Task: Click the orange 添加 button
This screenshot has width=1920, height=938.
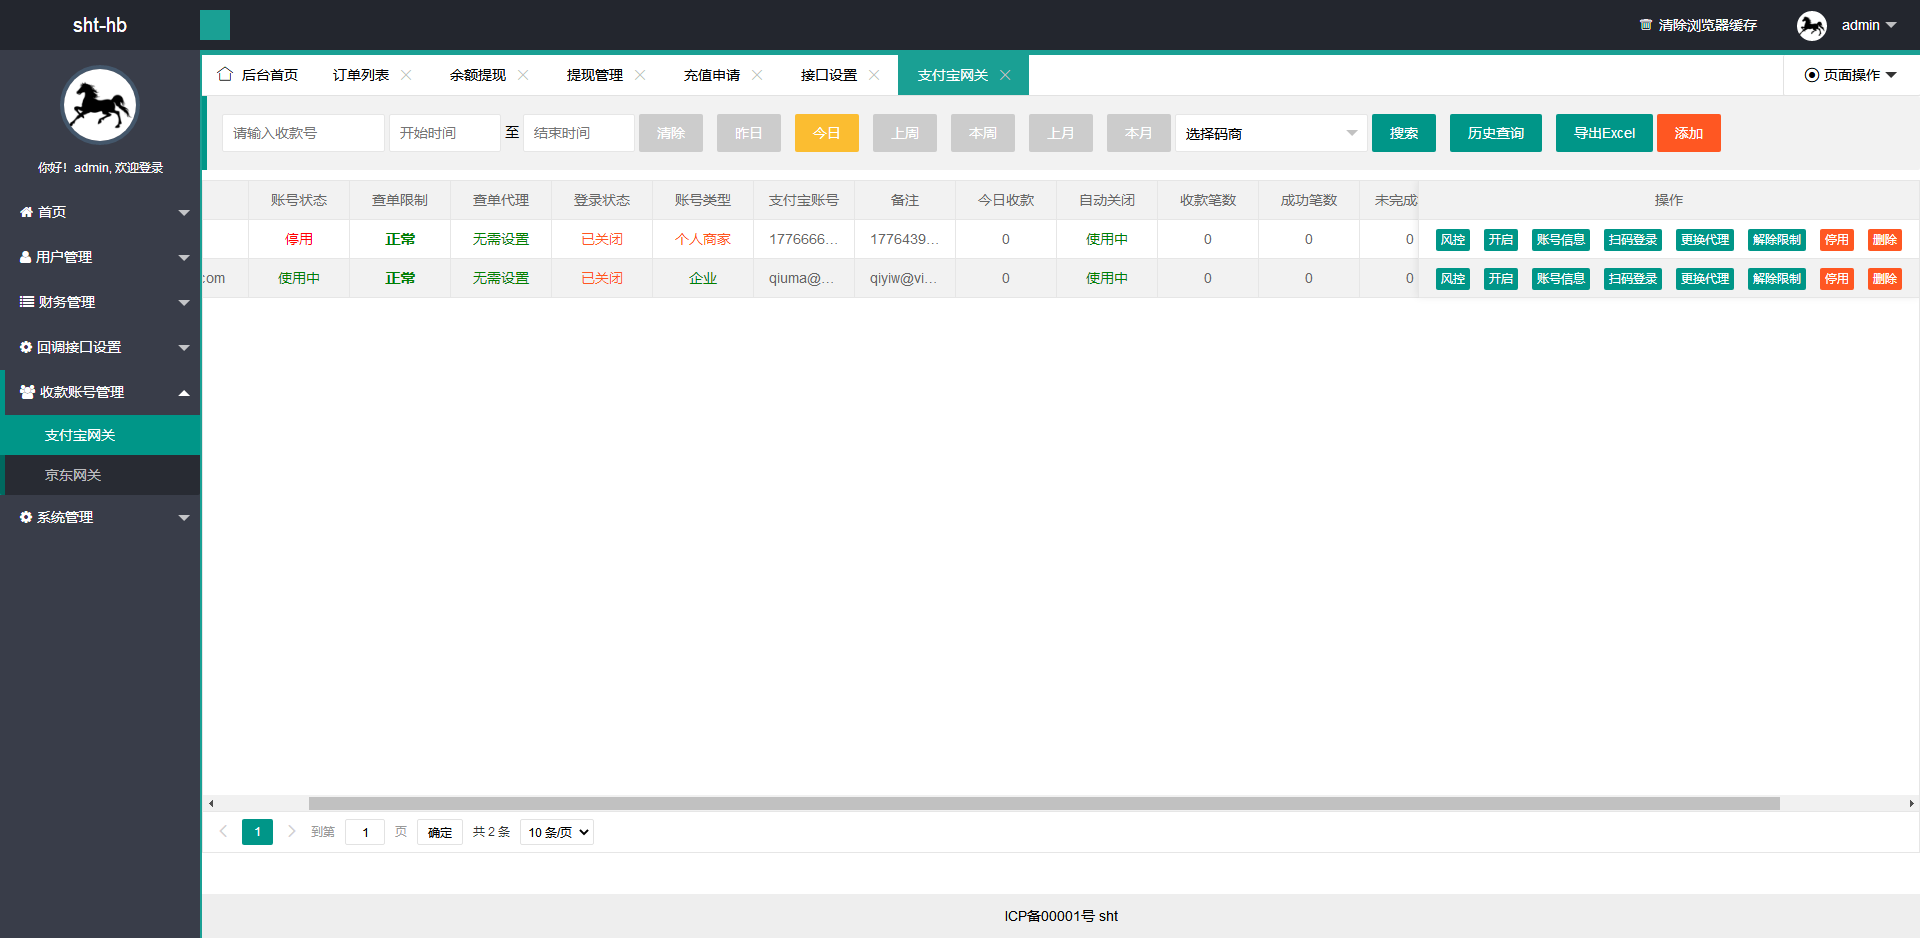Action: (1688, 133)
